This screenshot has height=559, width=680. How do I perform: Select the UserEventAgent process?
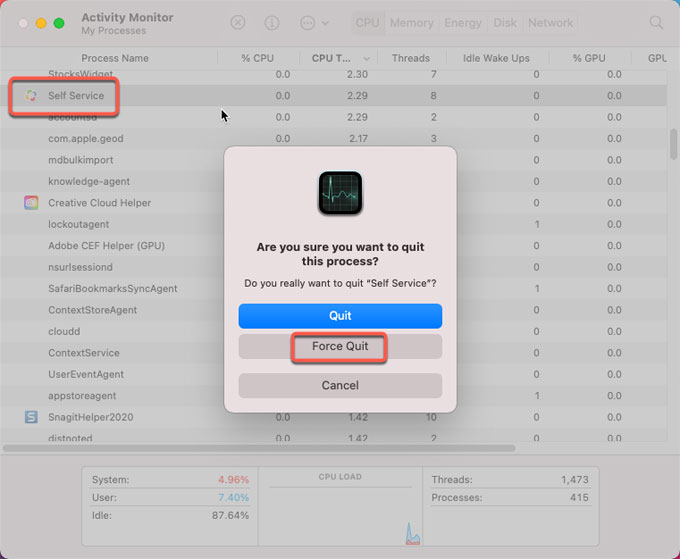point(86,374)
